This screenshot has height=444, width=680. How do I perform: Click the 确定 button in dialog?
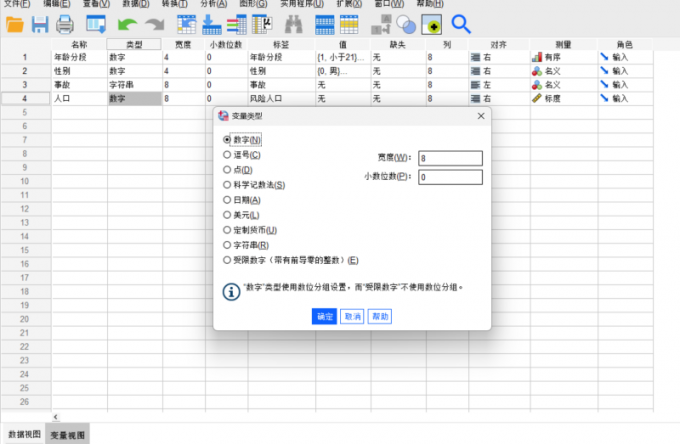click(x=324, y=317)
